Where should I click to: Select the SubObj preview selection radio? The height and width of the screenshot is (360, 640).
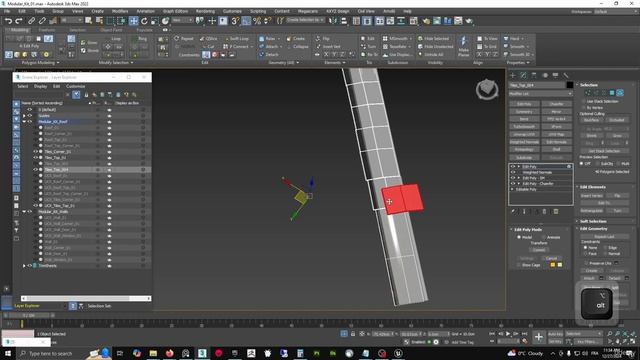tap(598, 164)
